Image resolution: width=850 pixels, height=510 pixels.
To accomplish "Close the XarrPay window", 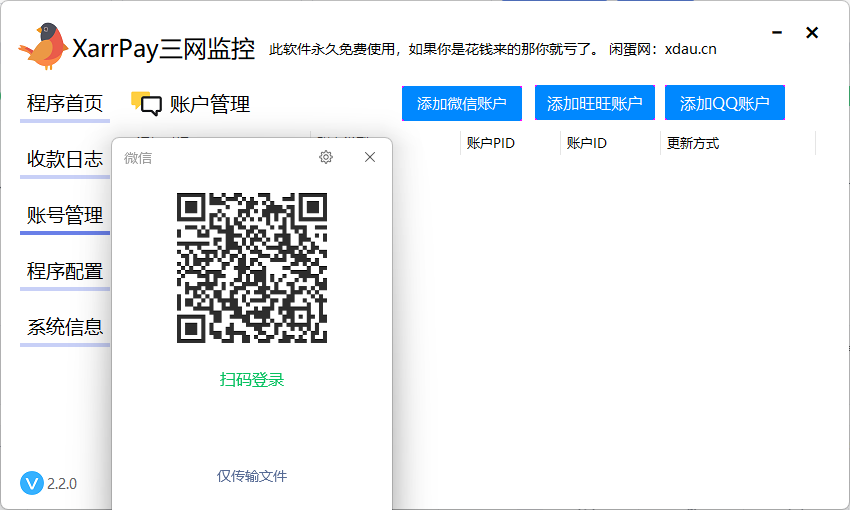I will point(812,33).
